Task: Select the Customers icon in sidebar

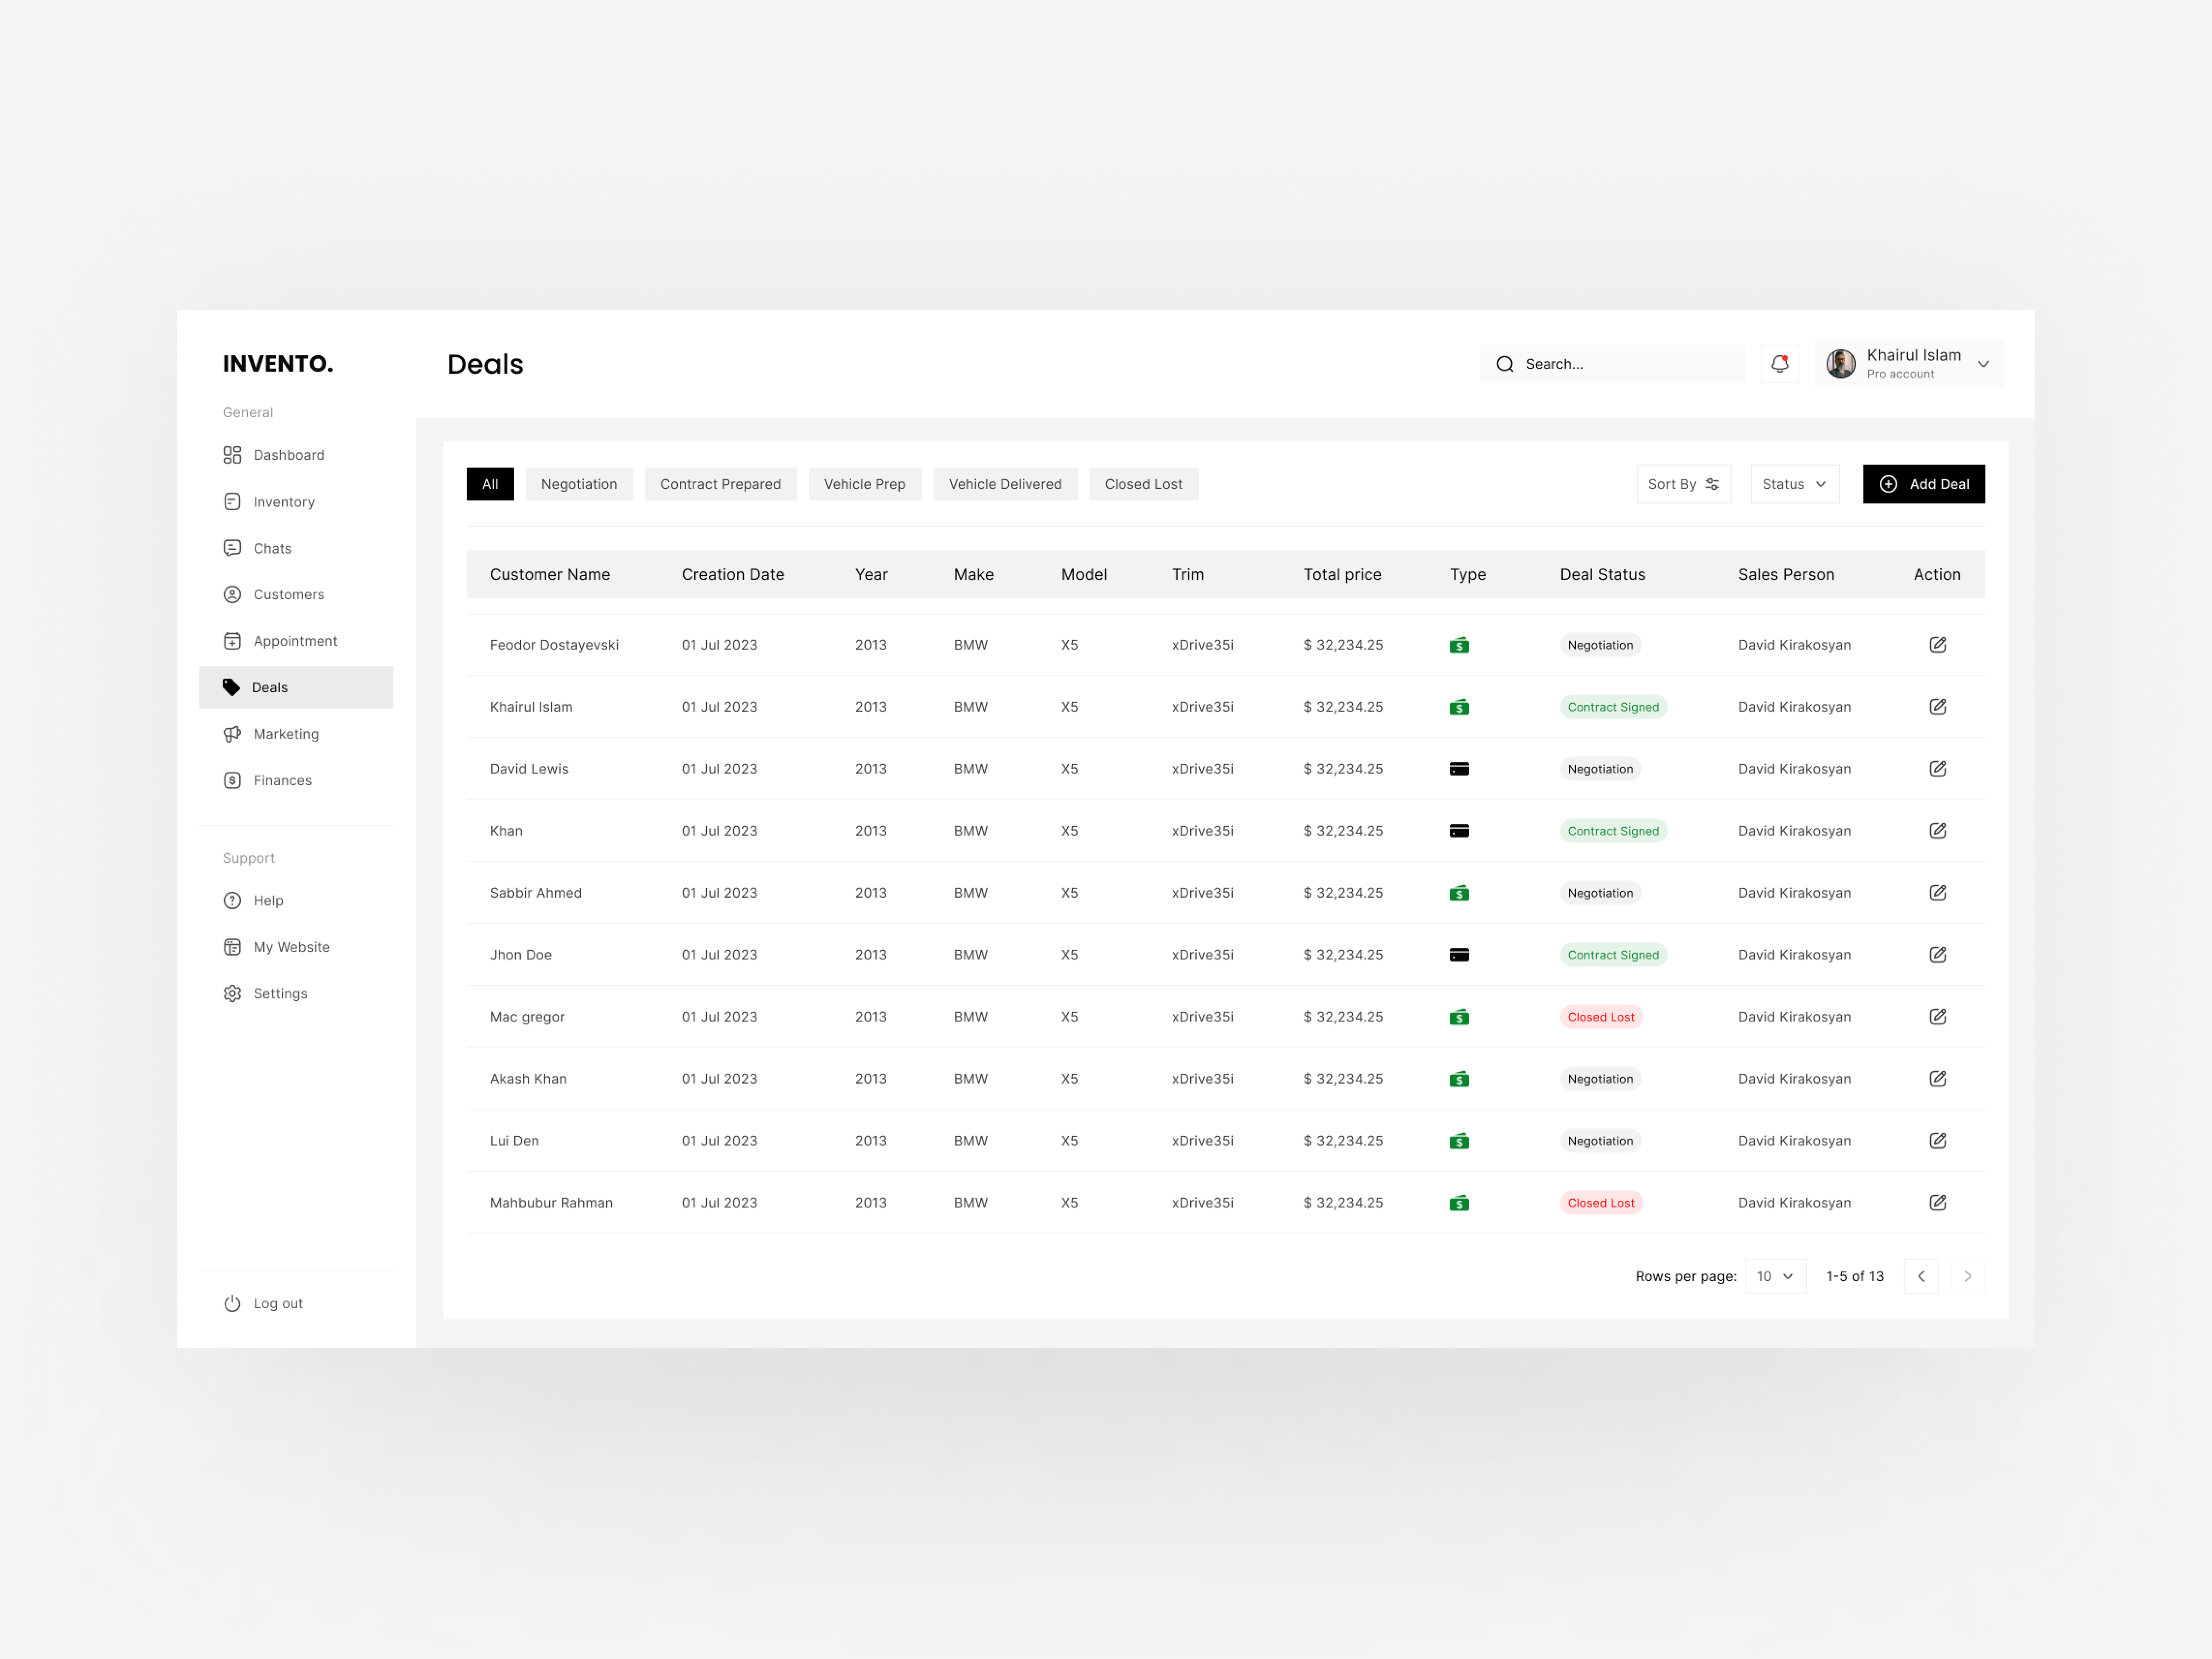Action: [232, 594]
